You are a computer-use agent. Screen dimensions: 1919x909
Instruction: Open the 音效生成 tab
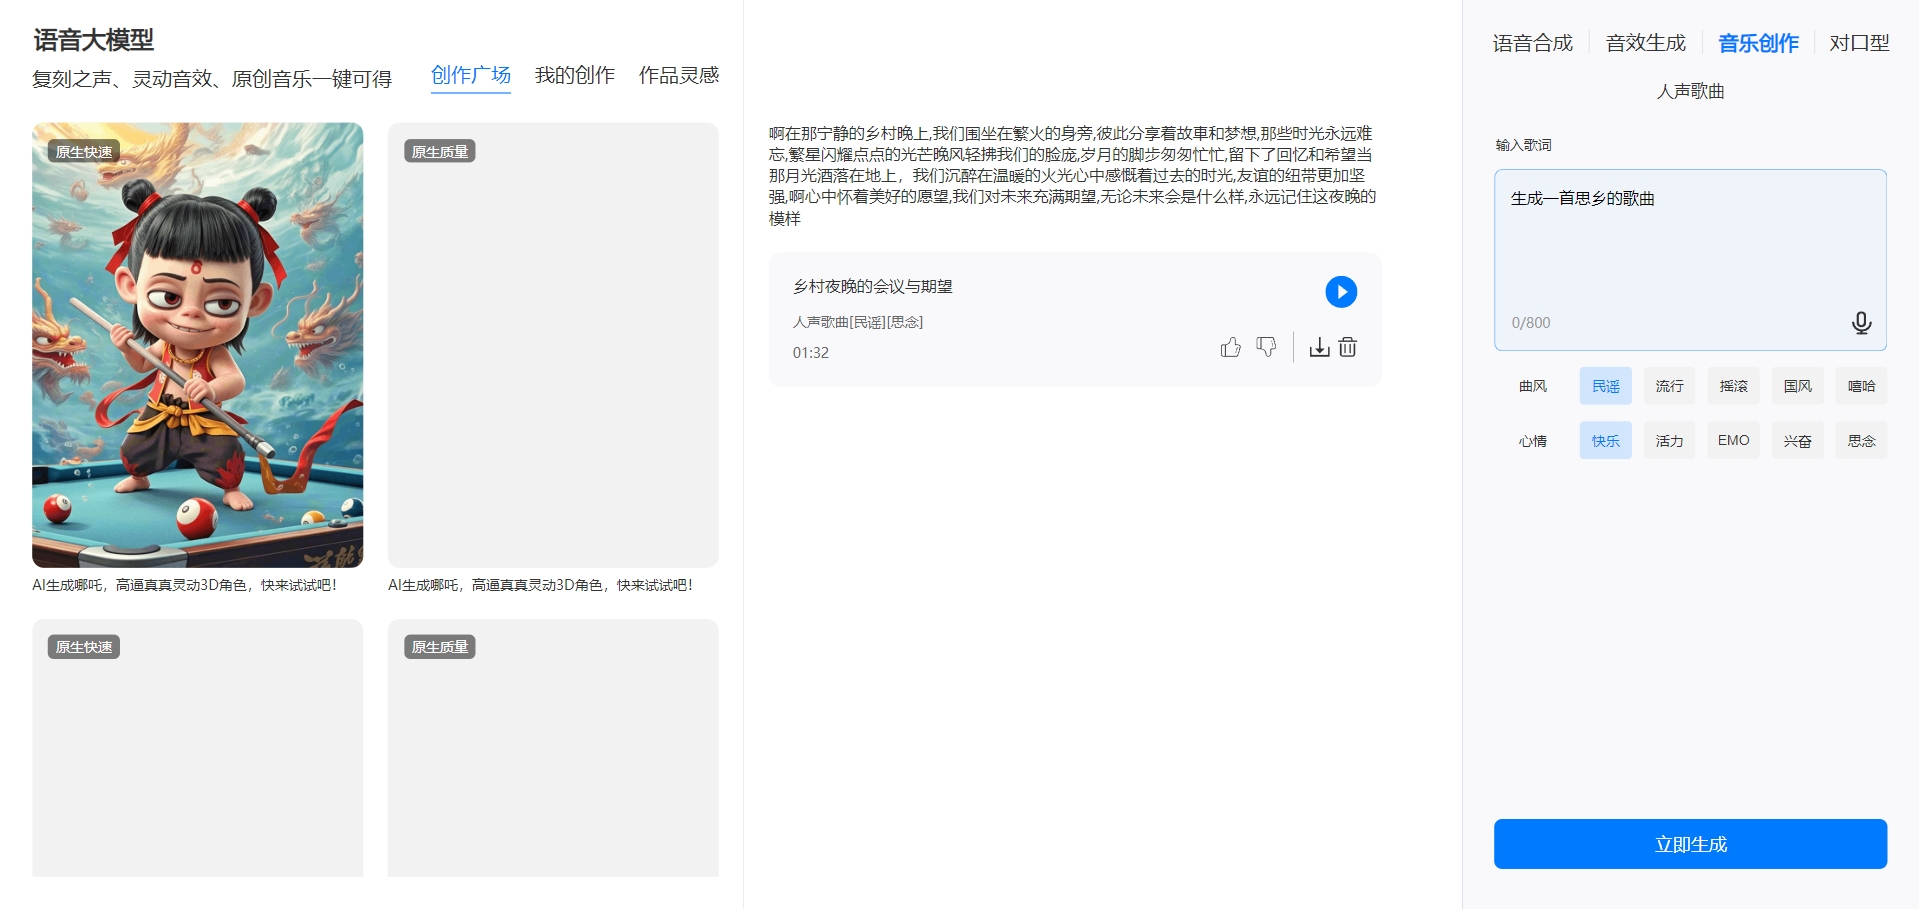(x=1645, y=43)
